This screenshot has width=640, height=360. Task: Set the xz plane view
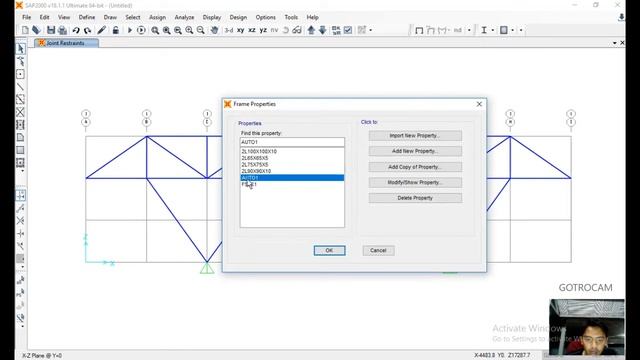(252, 30)
